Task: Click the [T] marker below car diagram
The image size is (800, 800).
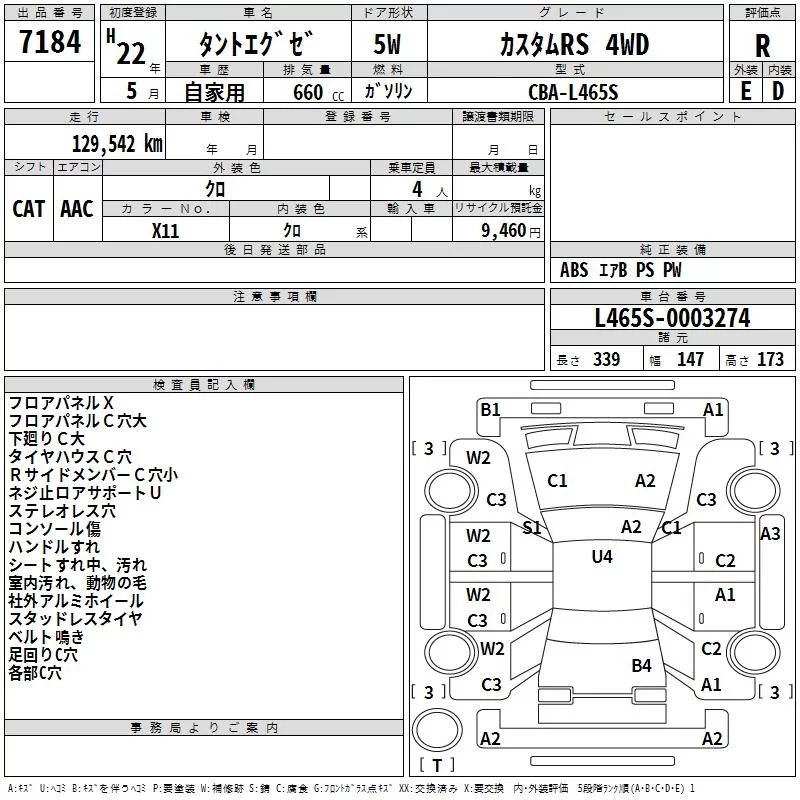Action: coord(437,766)
